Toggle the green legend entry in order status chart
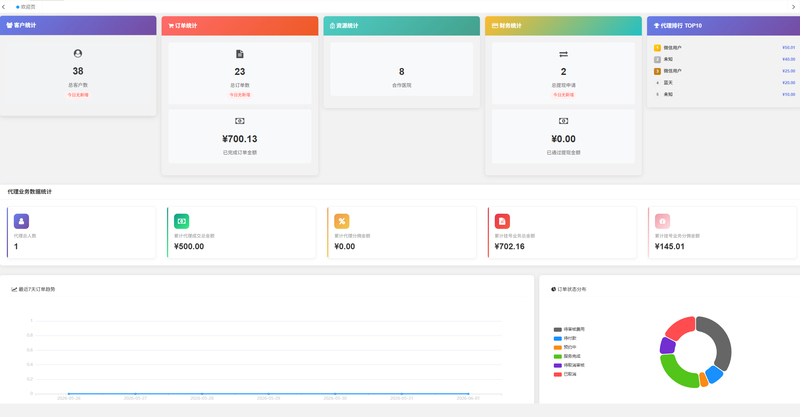The height and width of the screenshot is (417, 800). click(567, 356)
